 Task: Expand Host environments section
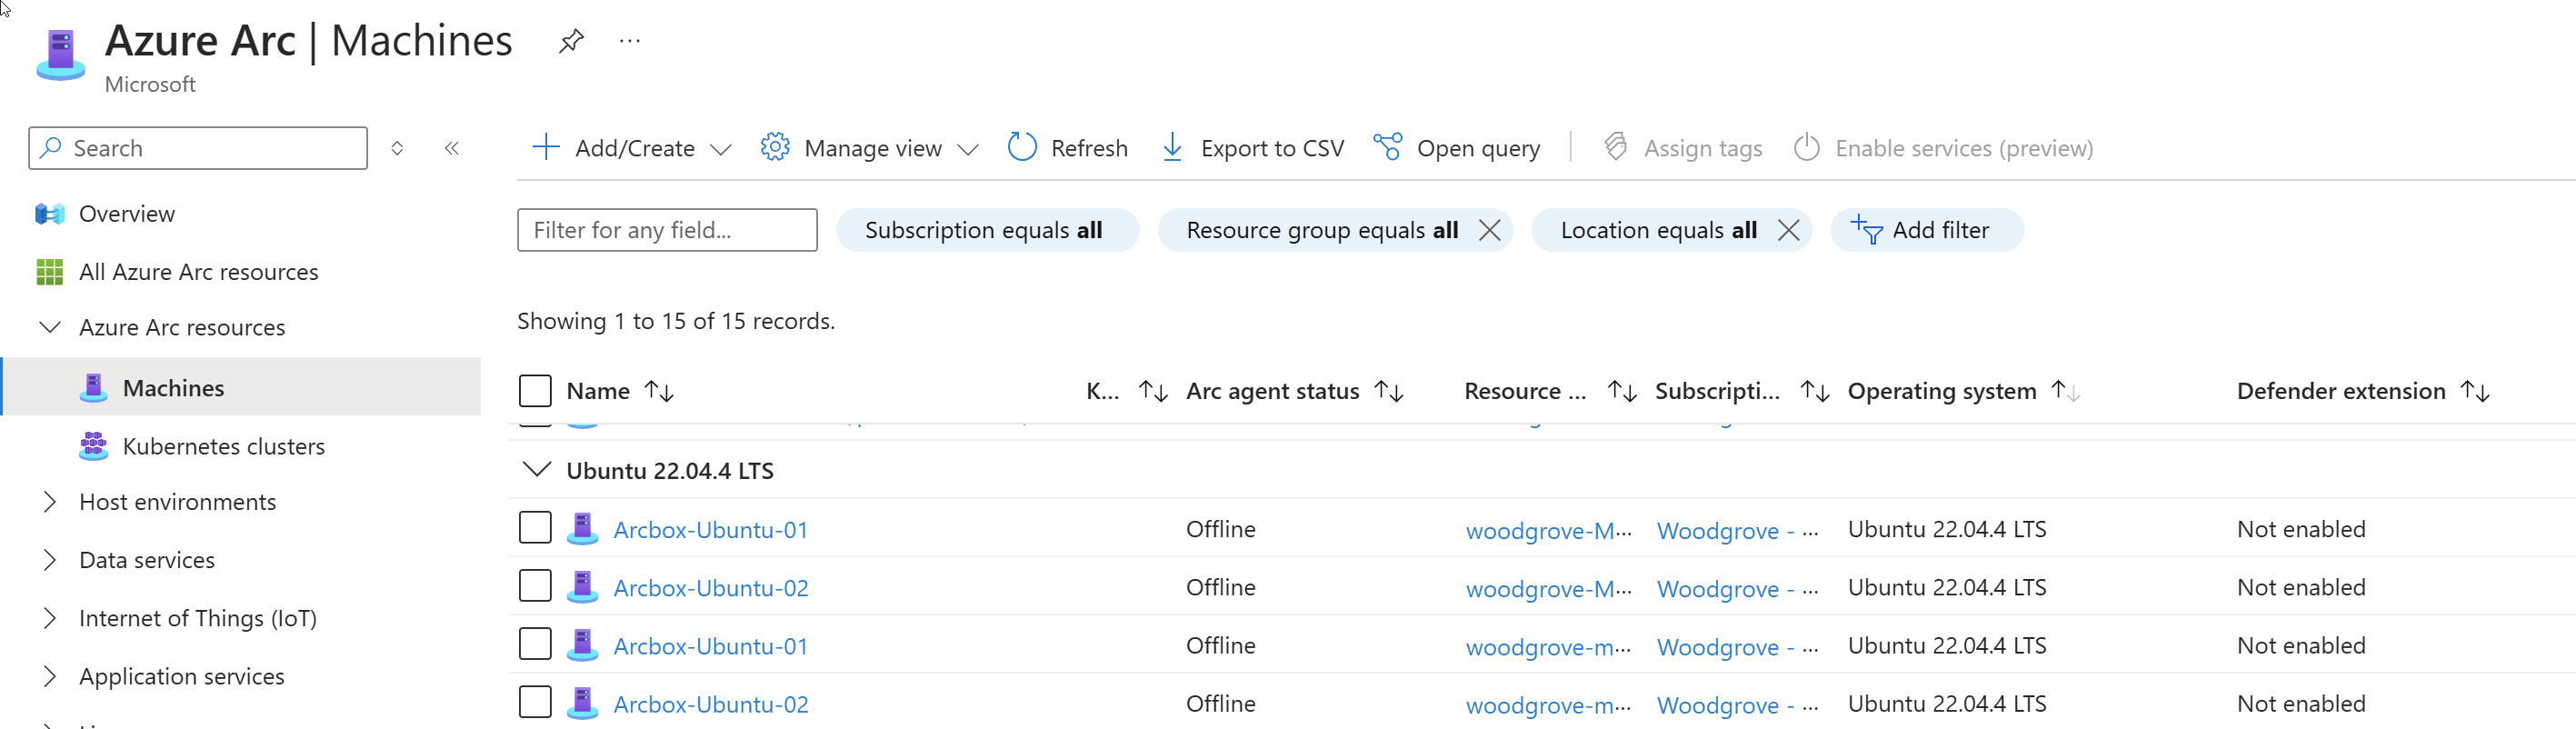50,502
